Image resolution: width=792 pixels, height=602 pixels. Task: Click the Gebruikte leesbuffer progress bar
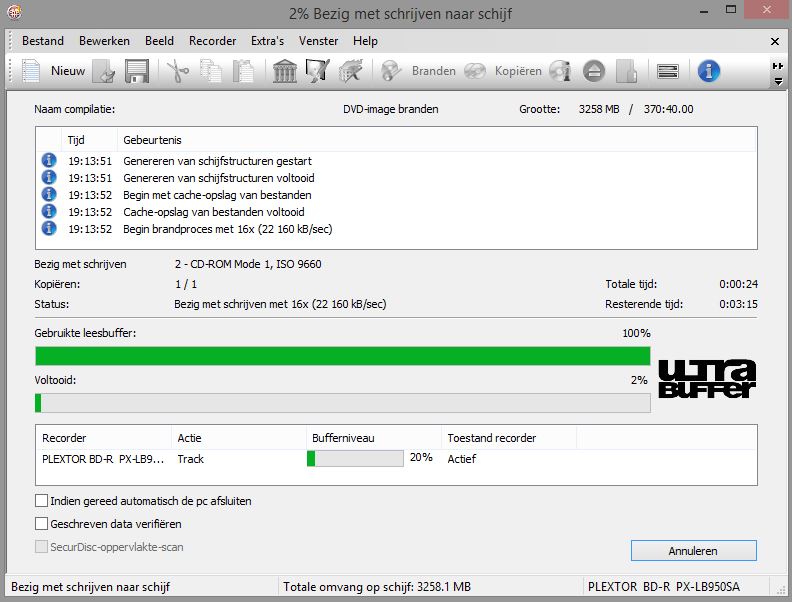pos(342,356)
